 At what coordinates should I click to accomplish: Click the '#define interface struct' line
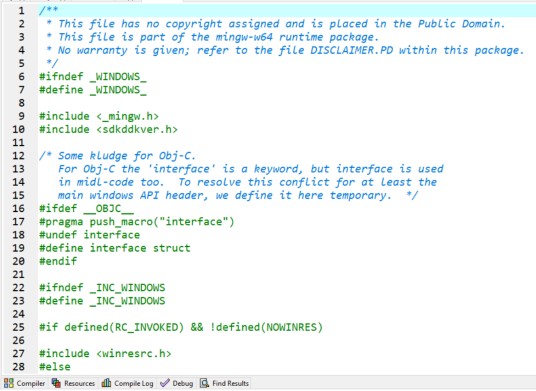point(115,248)
